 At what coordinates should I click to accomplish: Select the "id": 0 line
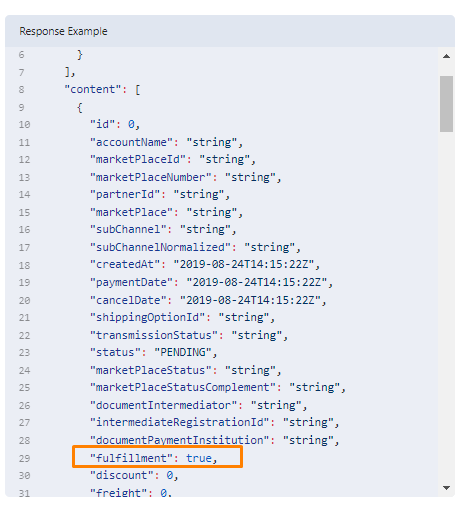115,124
